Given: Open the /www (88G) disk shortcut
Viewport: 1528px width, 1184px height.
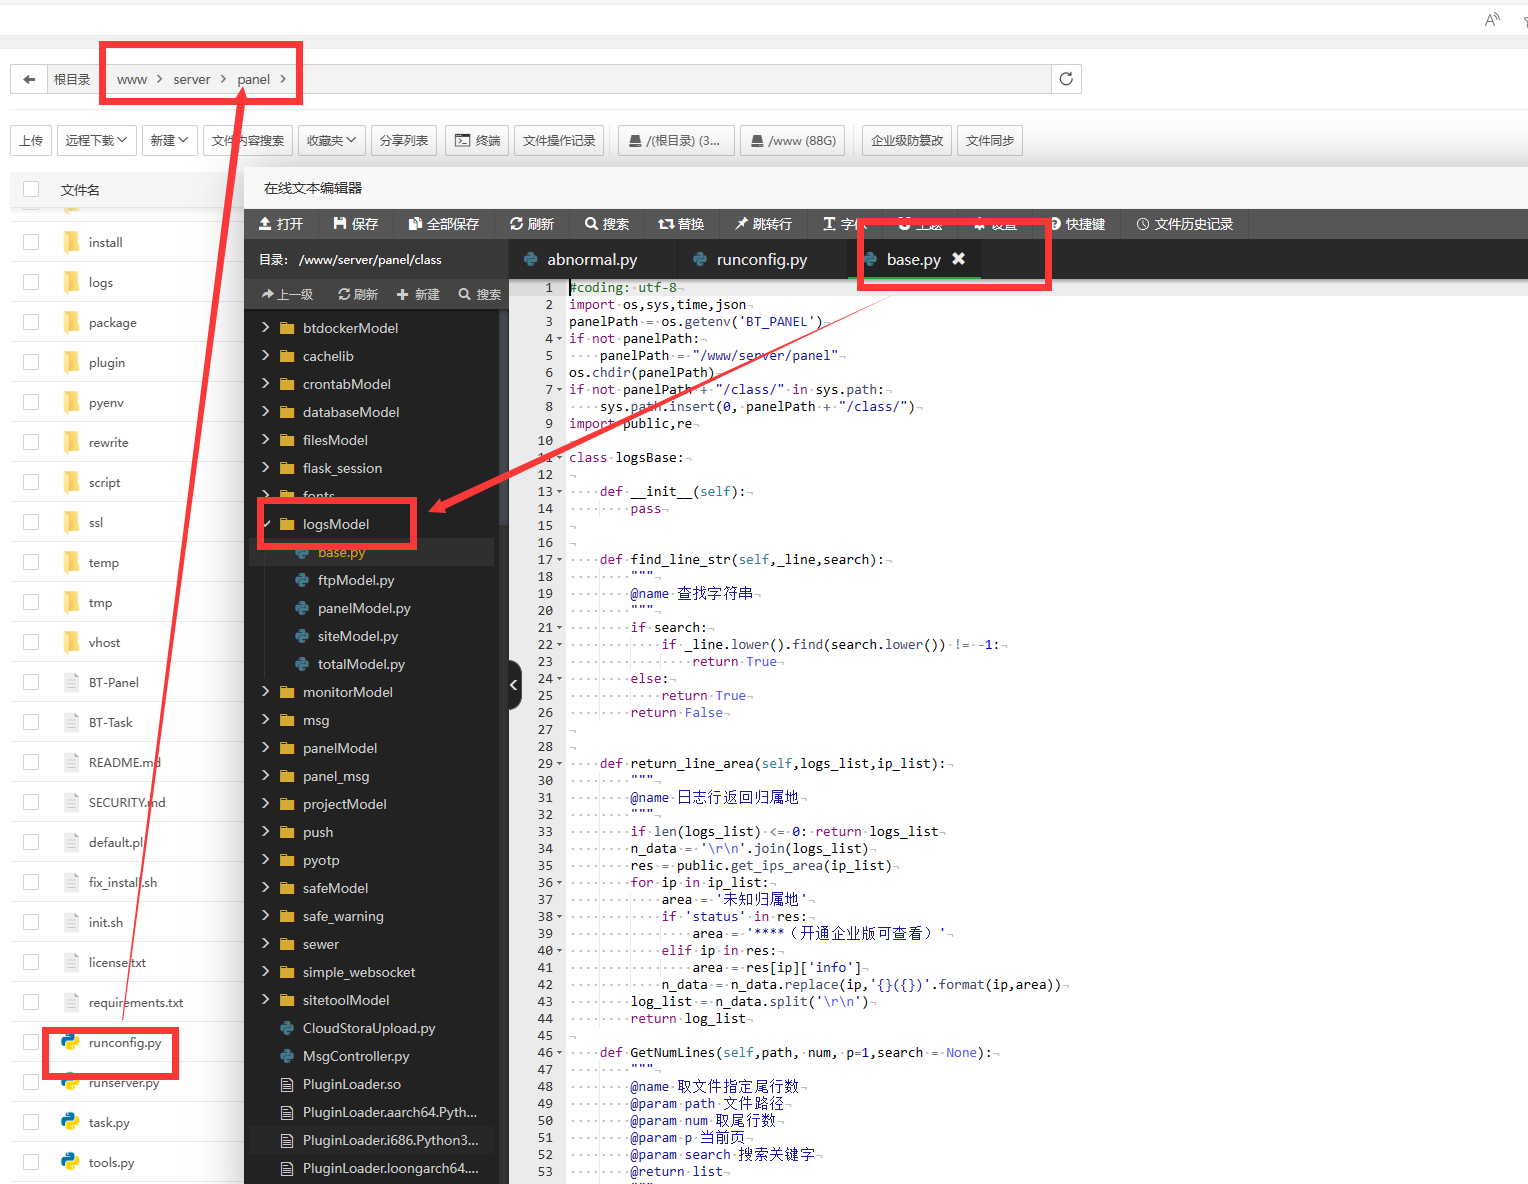Looking at the screenshot, I should click(x=793, y=140).
